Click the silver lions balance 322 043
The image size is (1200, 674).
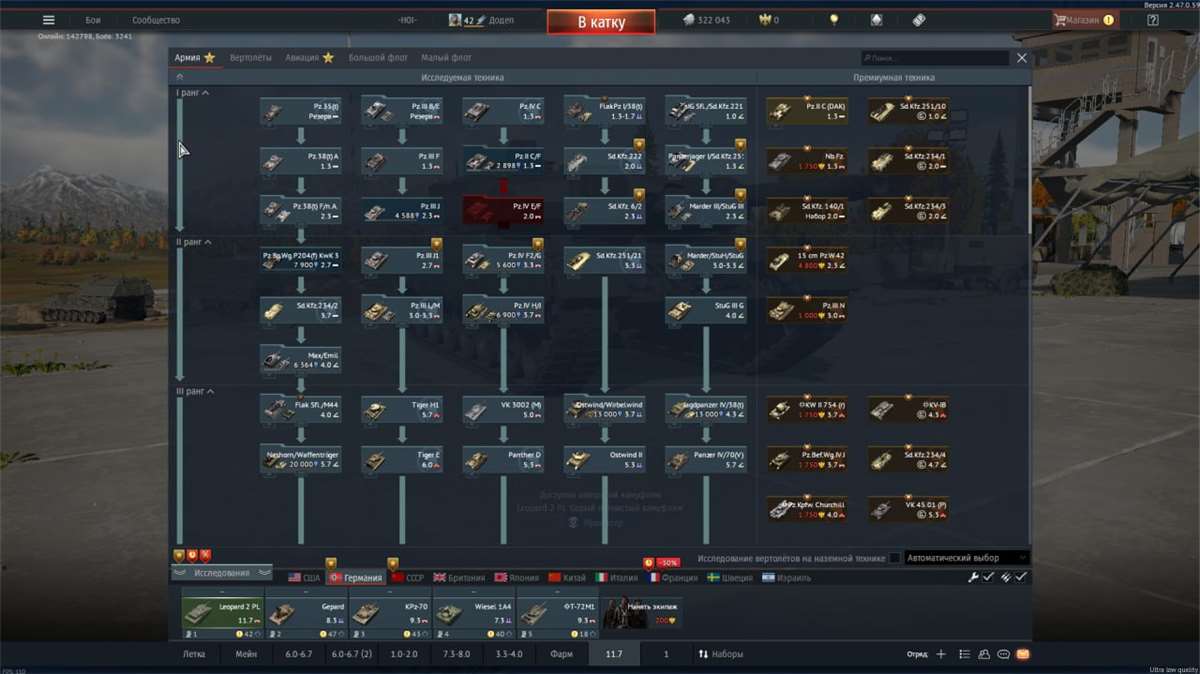coord(706,20)
